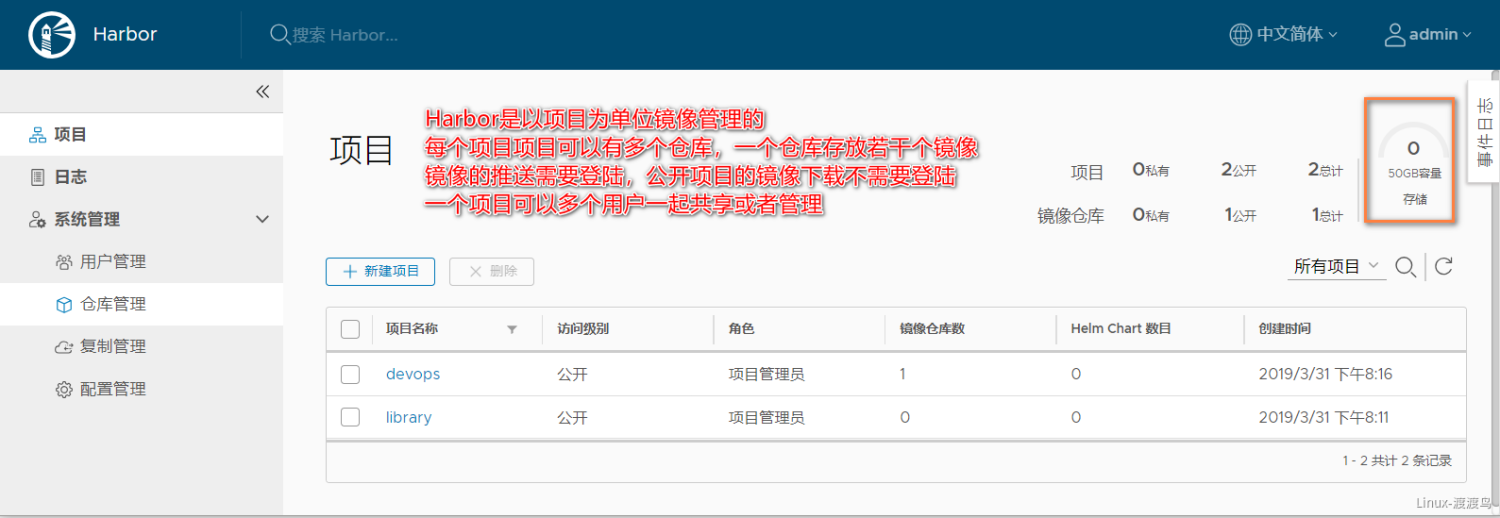The image size is (1500, 518).
Task: Open 仓库管理 in the sidebar
Action: tap(113, 304)
